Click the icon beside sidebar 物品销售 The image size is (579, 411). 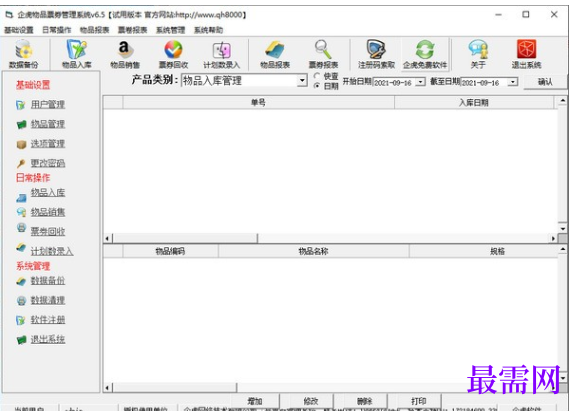(x=21, y=212)
